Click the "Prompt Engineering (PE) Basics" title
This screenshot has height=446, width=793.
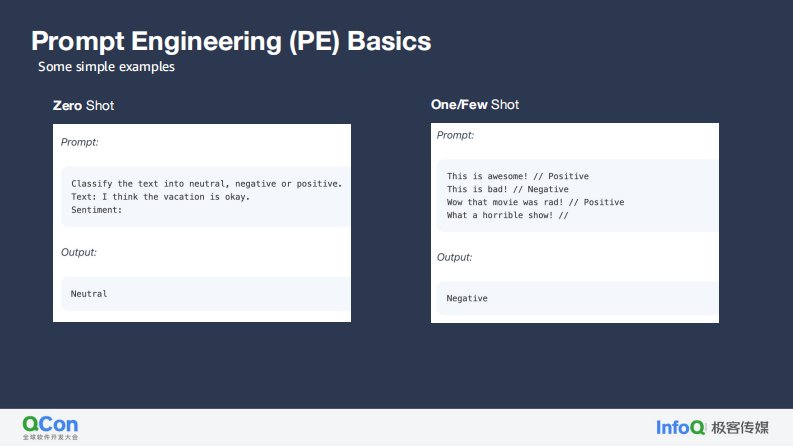231,41
